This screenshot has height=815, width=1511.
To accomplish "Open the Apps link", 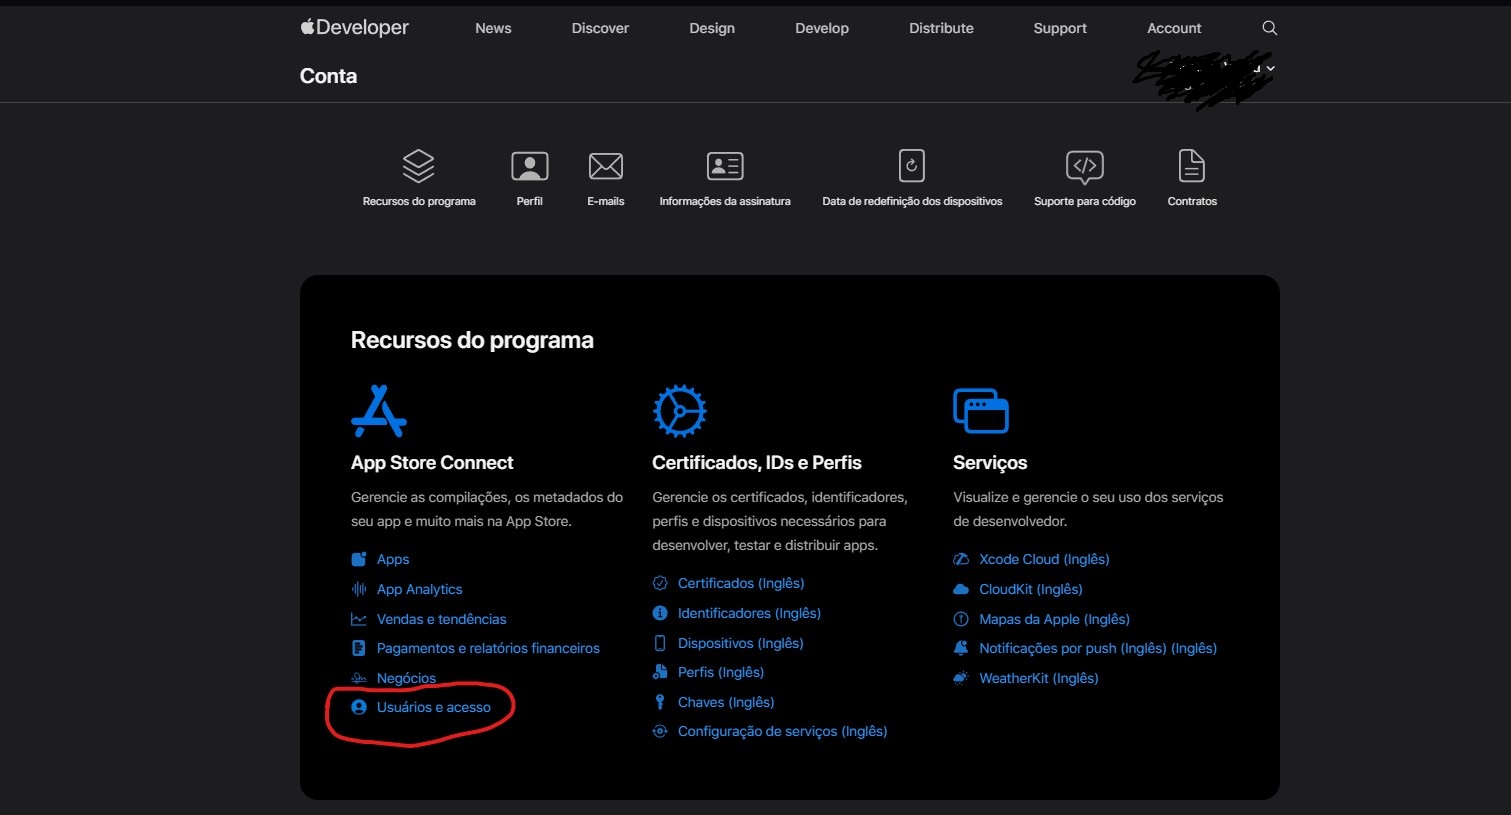I will 393,559.
